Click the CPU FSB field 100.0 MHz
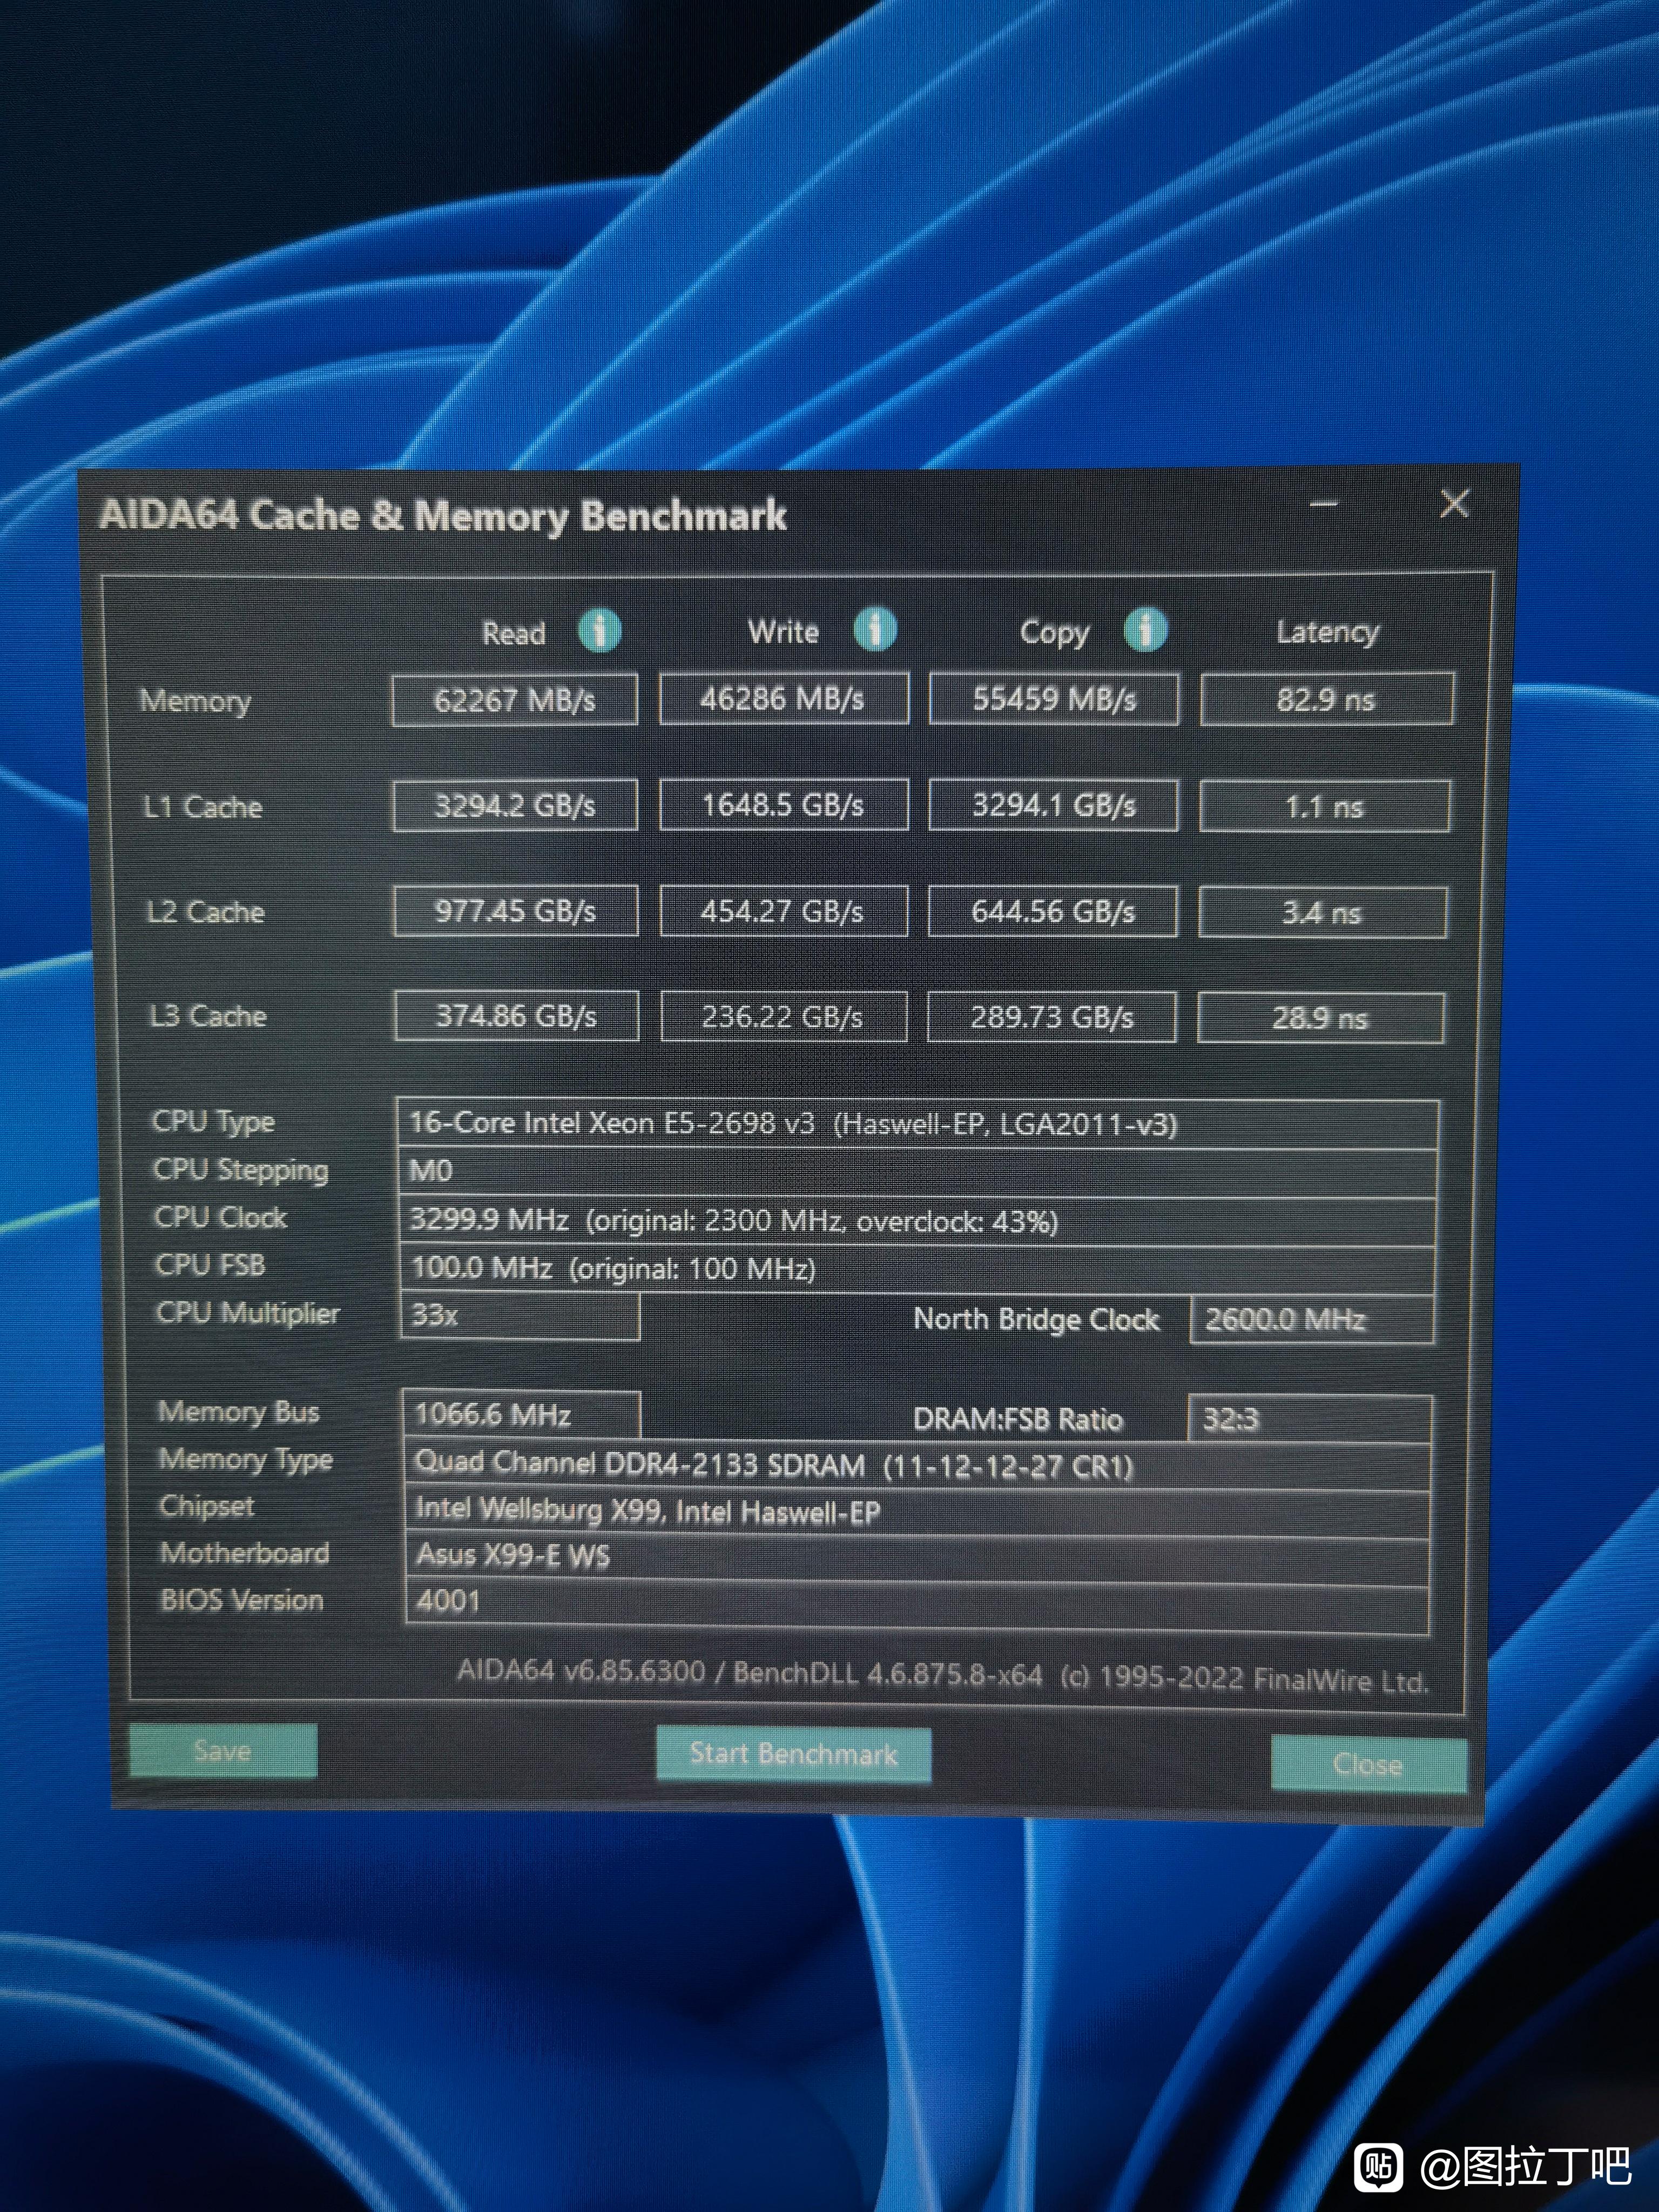Image resolution: width=1659 pixels, height=2212 pixels. pyautogui.click(x=917, y=1269)
